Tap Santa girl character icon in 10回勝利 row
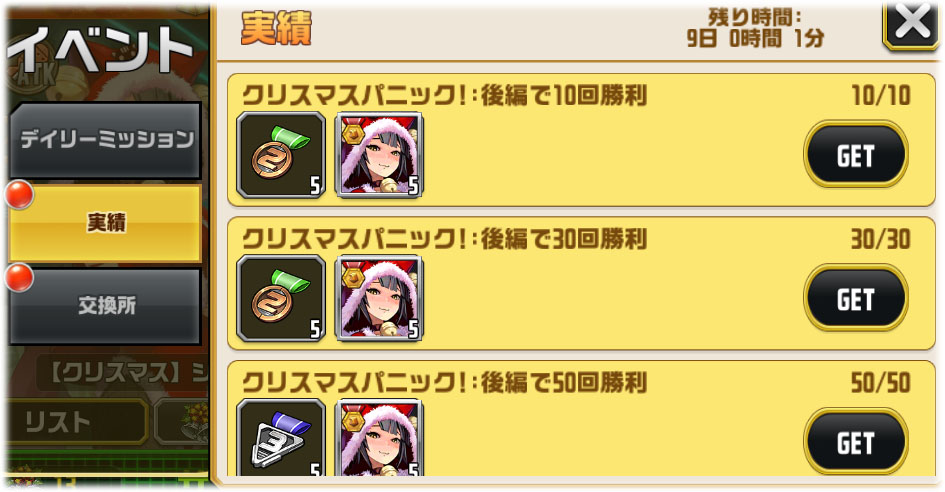Viewport: 945px width, 492px height. click(x=379, y=155)
